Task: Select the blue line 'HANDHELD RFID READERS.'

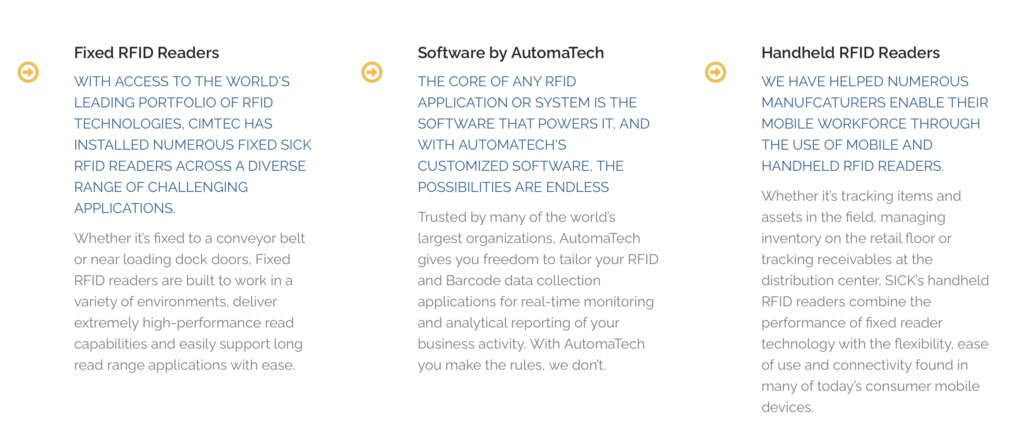Action: click(852, 166)
